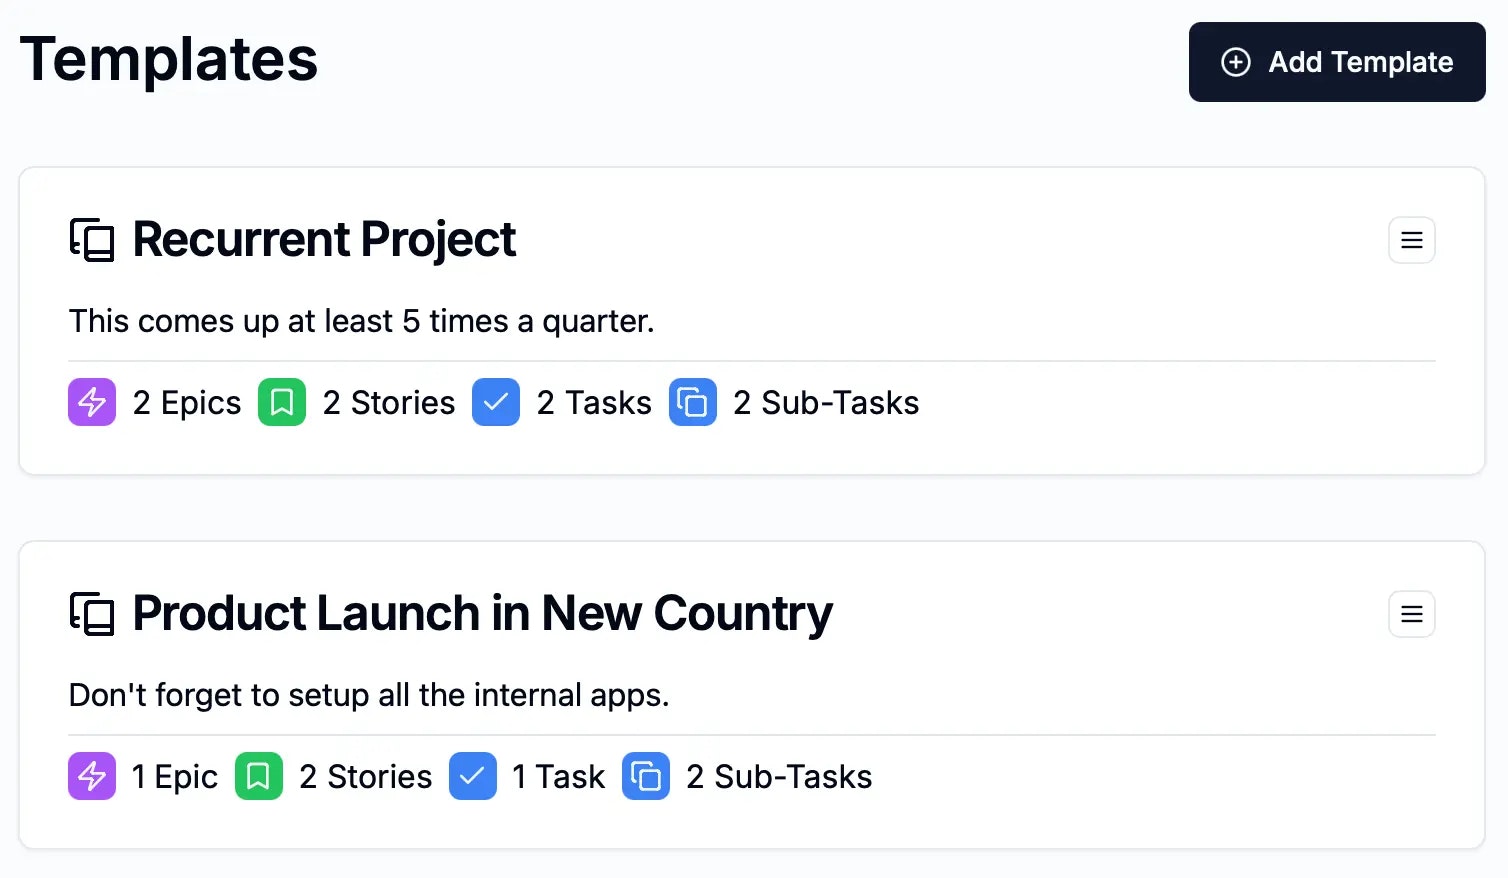The width and height of the screenshot is (1508, 878).
Task: Click the template icon beside Product Launch
Action: tap(92, 614)
